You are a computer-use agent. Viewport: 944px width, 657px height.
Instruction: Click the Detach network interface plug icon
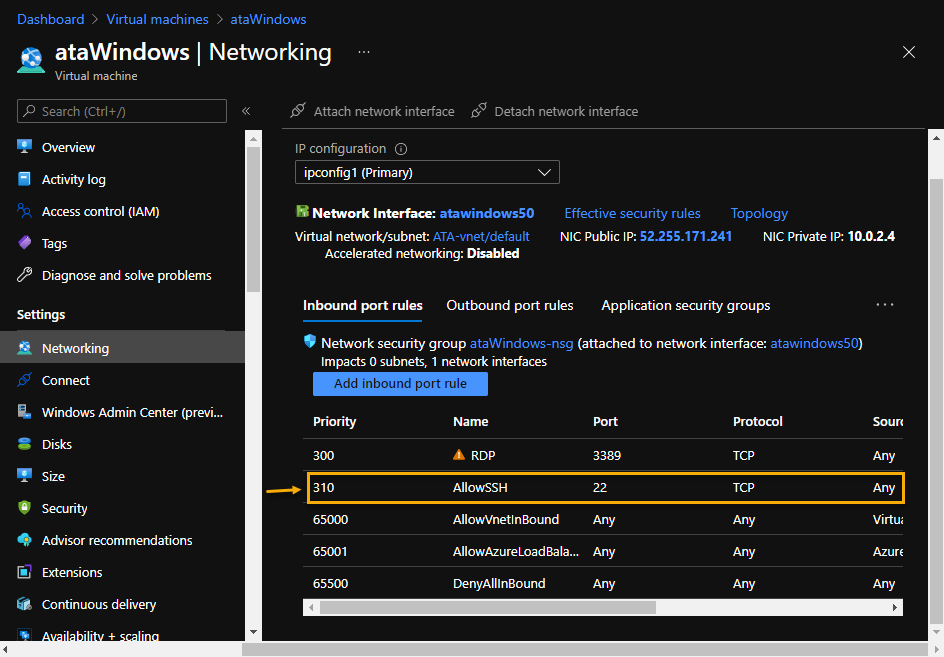click(479, 110)
